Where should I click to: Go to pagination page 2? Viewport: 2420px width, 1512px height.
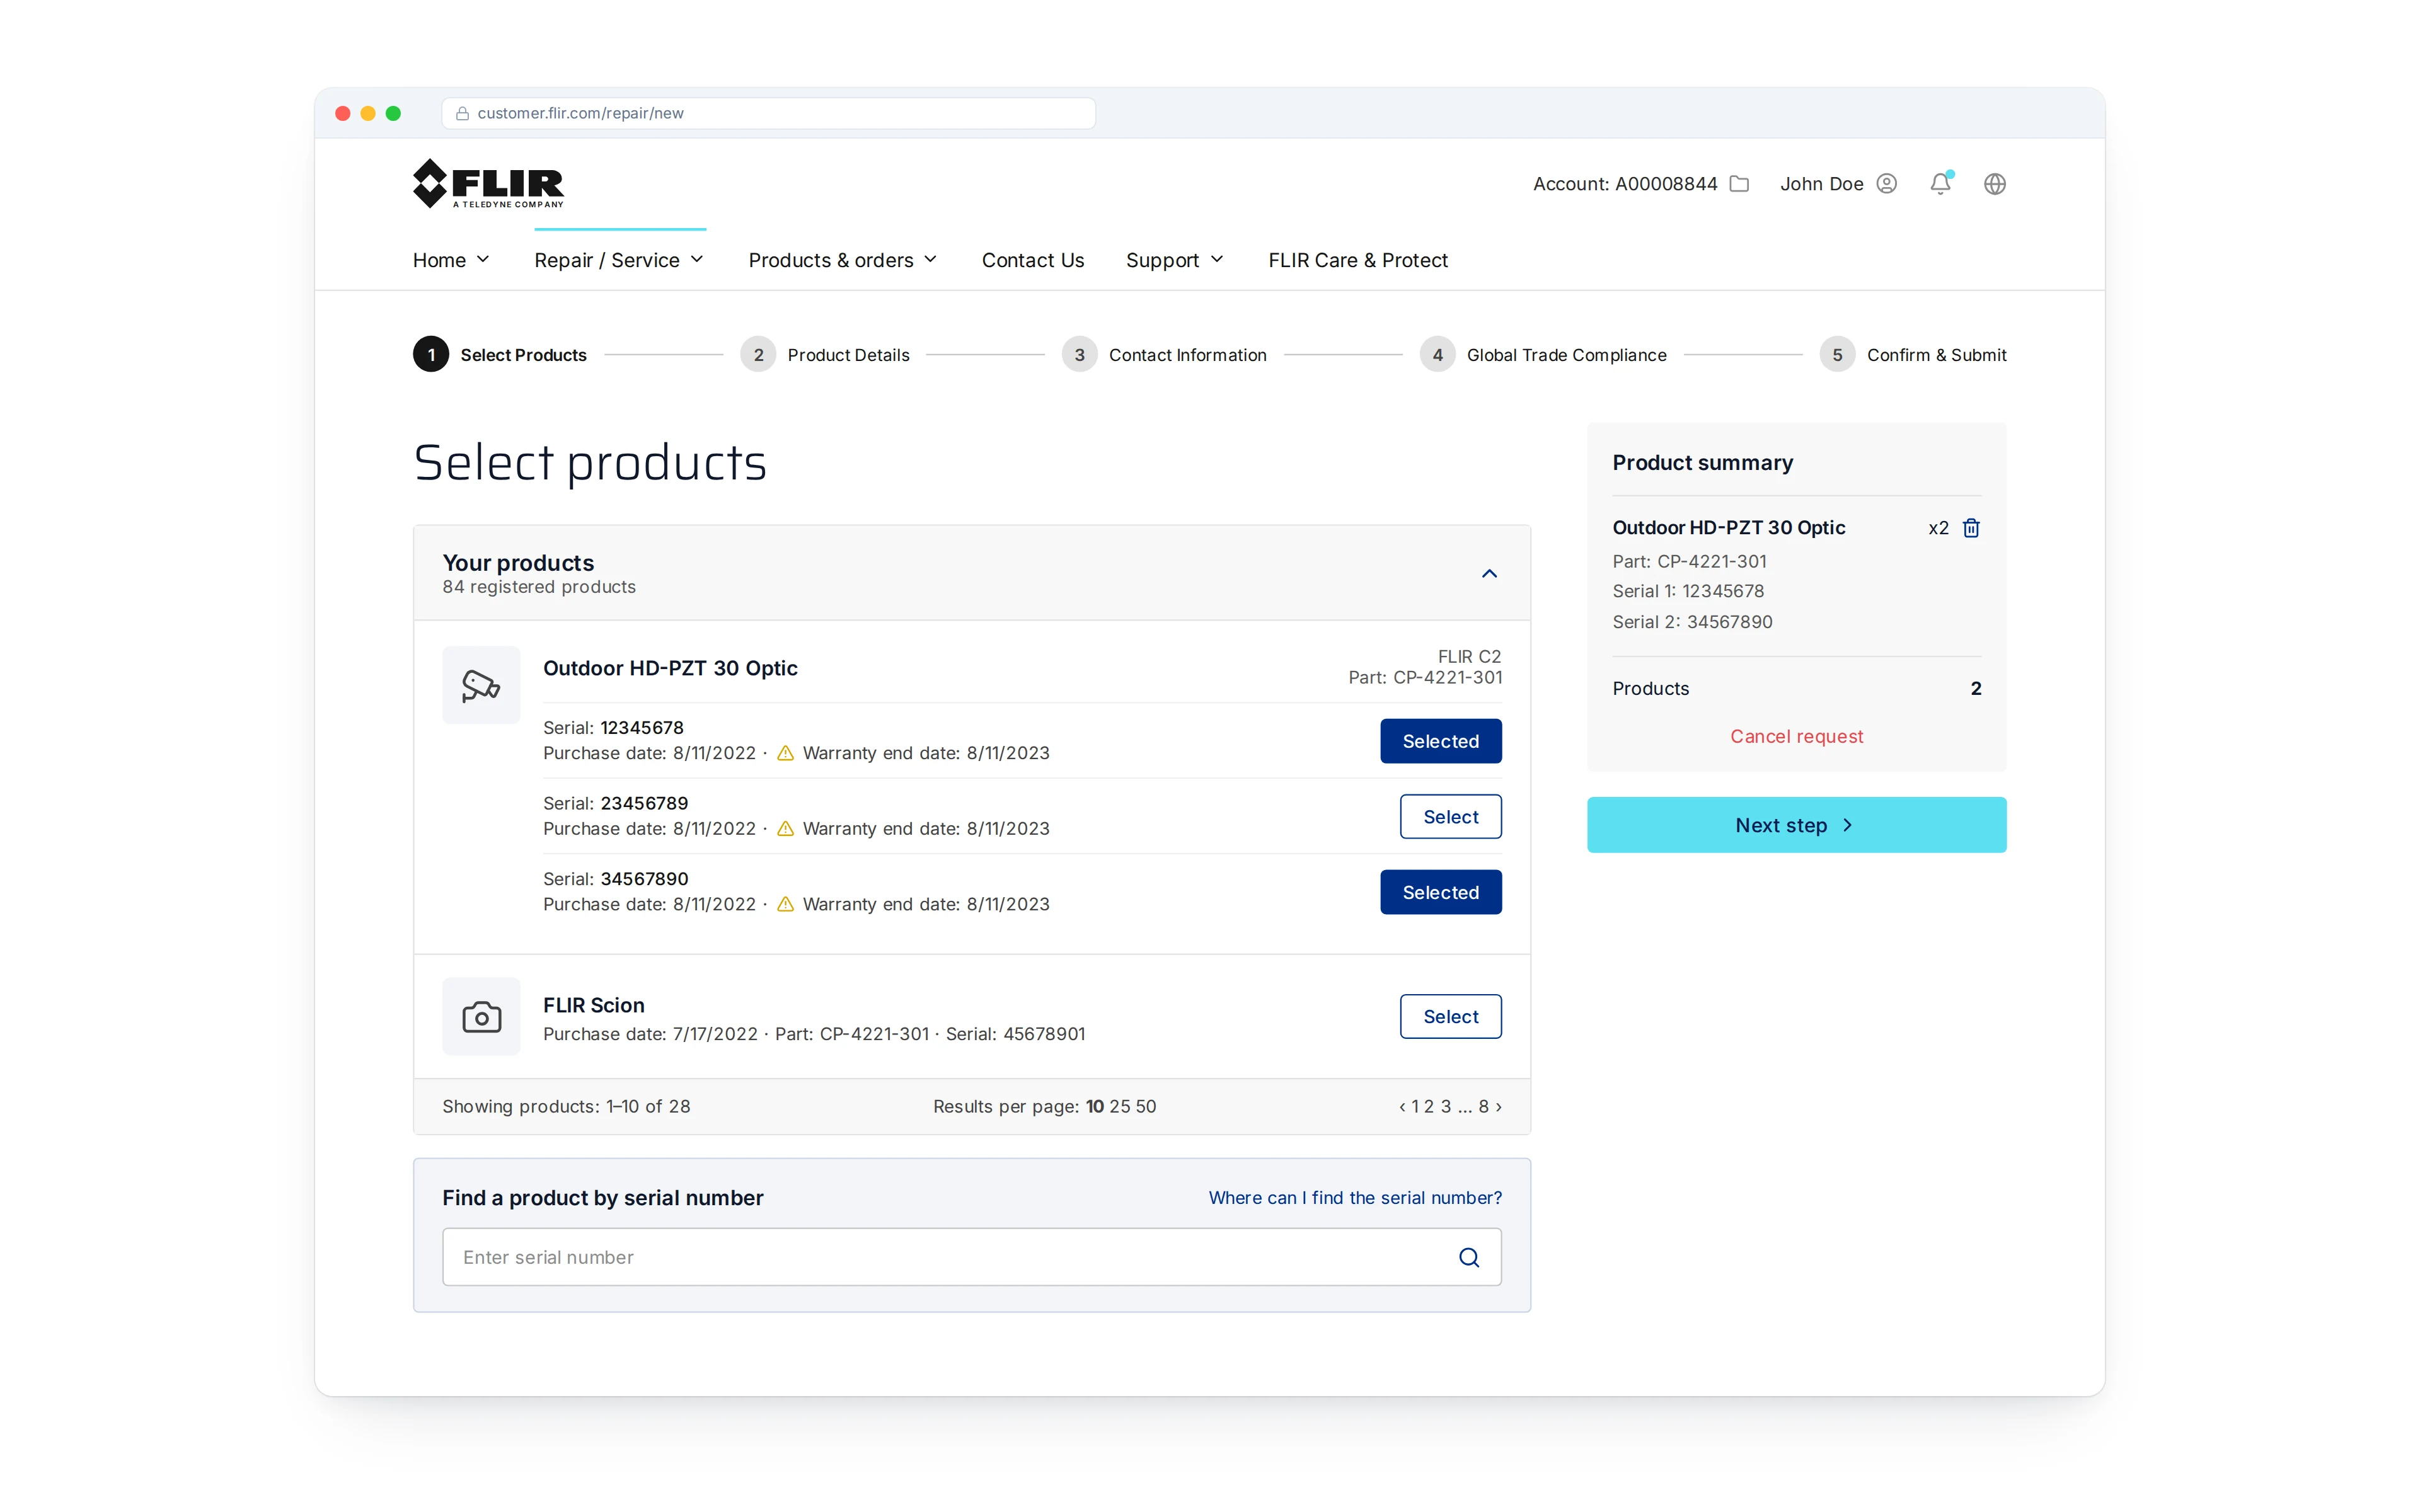point(1429,1106)
